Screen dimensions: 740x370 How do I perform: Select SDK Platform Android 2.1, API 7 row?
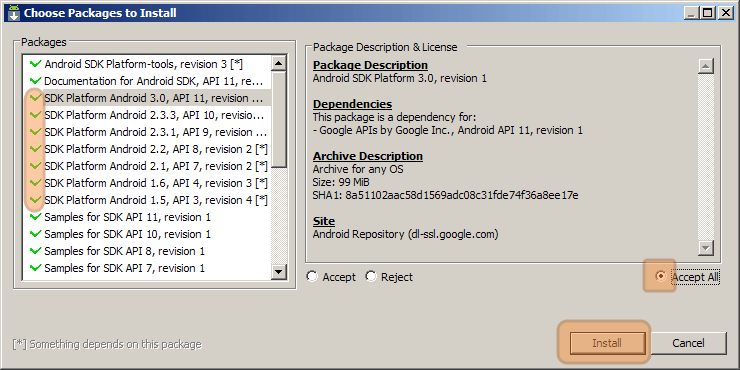pyautogui.click(x=147, y=166)
